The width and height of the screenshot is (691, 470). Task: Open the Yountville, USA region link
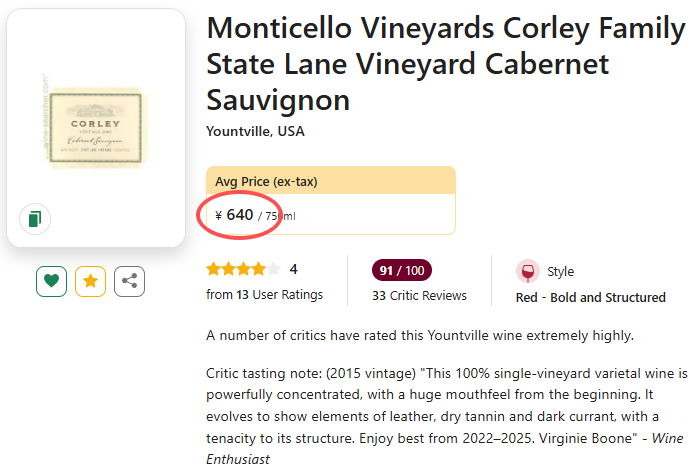(x=255, y=131)
